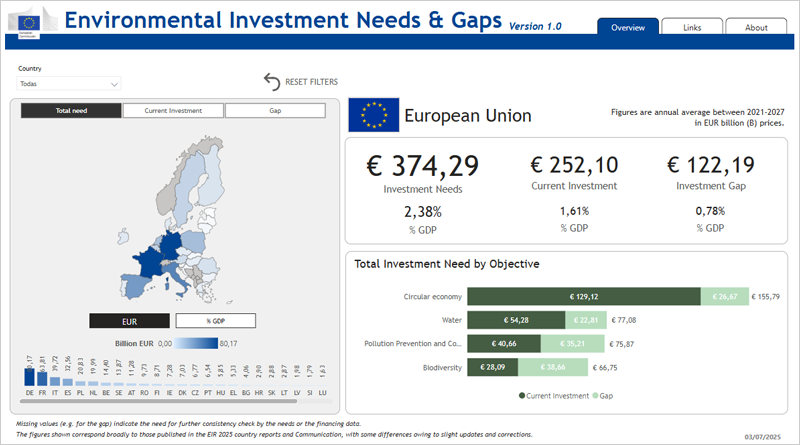Click the truncated Pollution Prevention and Co... label
The image size is (800, 445).
pyautogui.click(x=412, y=343)
